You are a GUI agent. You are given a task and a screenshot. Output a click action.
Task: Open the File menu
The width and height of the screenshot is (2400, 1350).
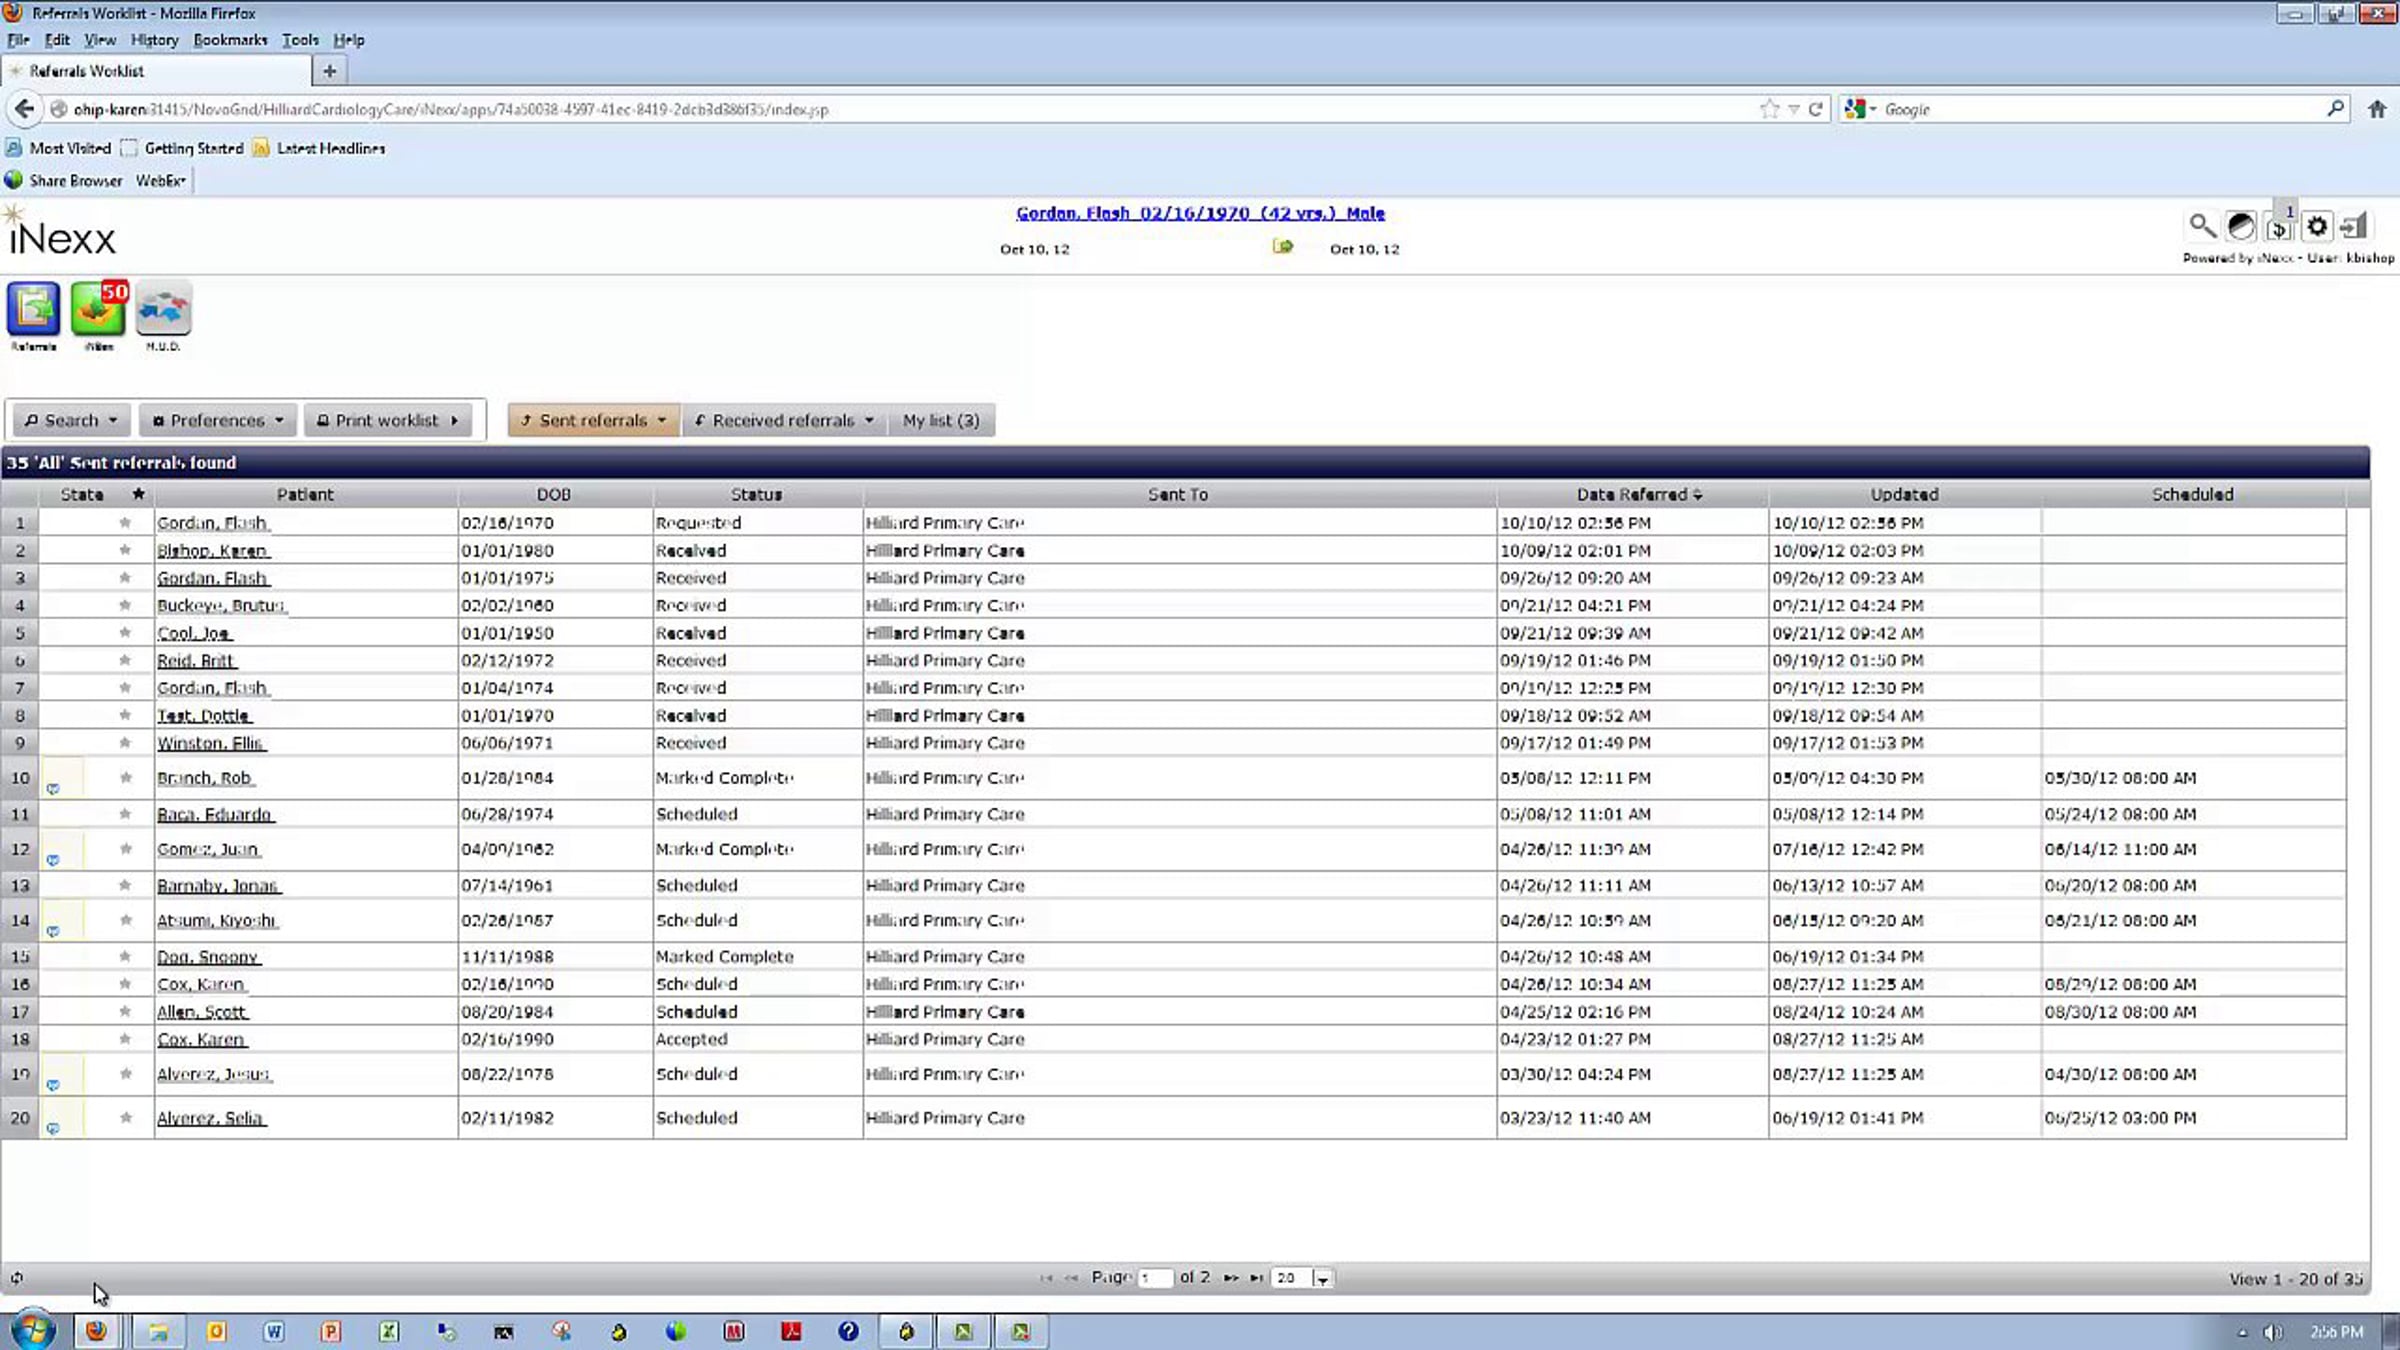[x=18, y=40]
